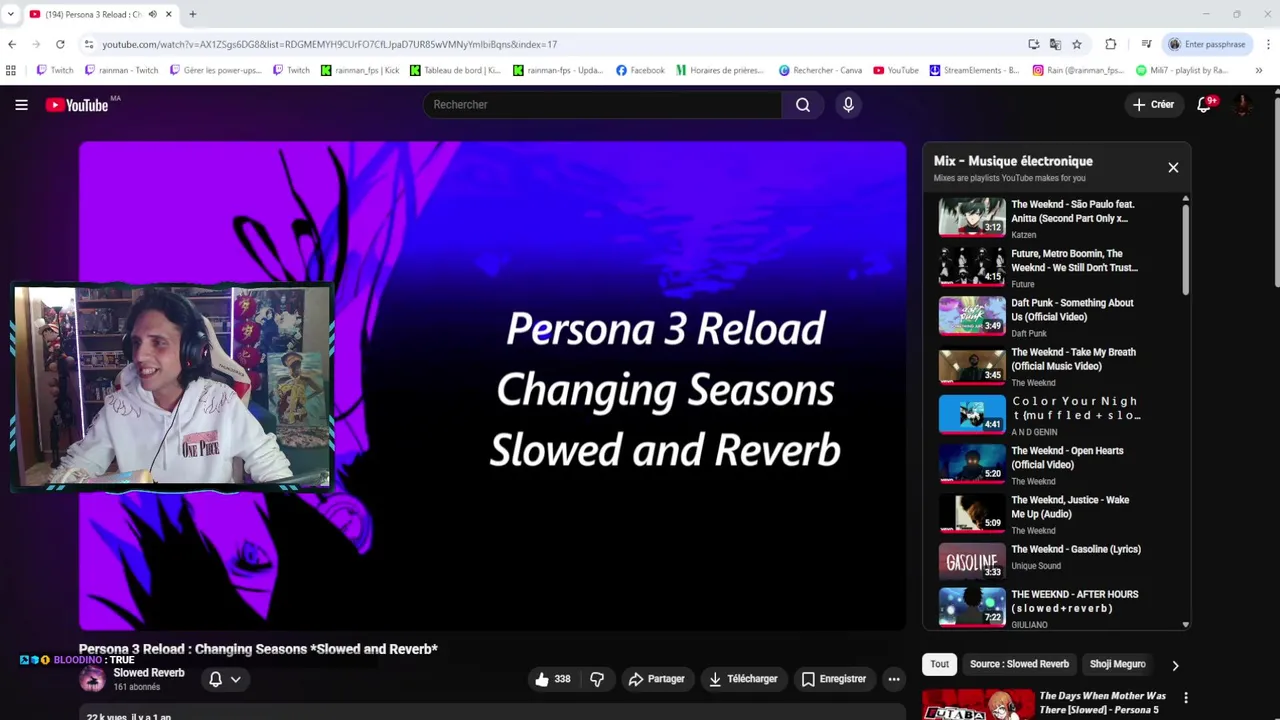This screenshot has height=720, width=1280.
Task: Close the Persona 3 Reload tab
Action: (169, 14)
